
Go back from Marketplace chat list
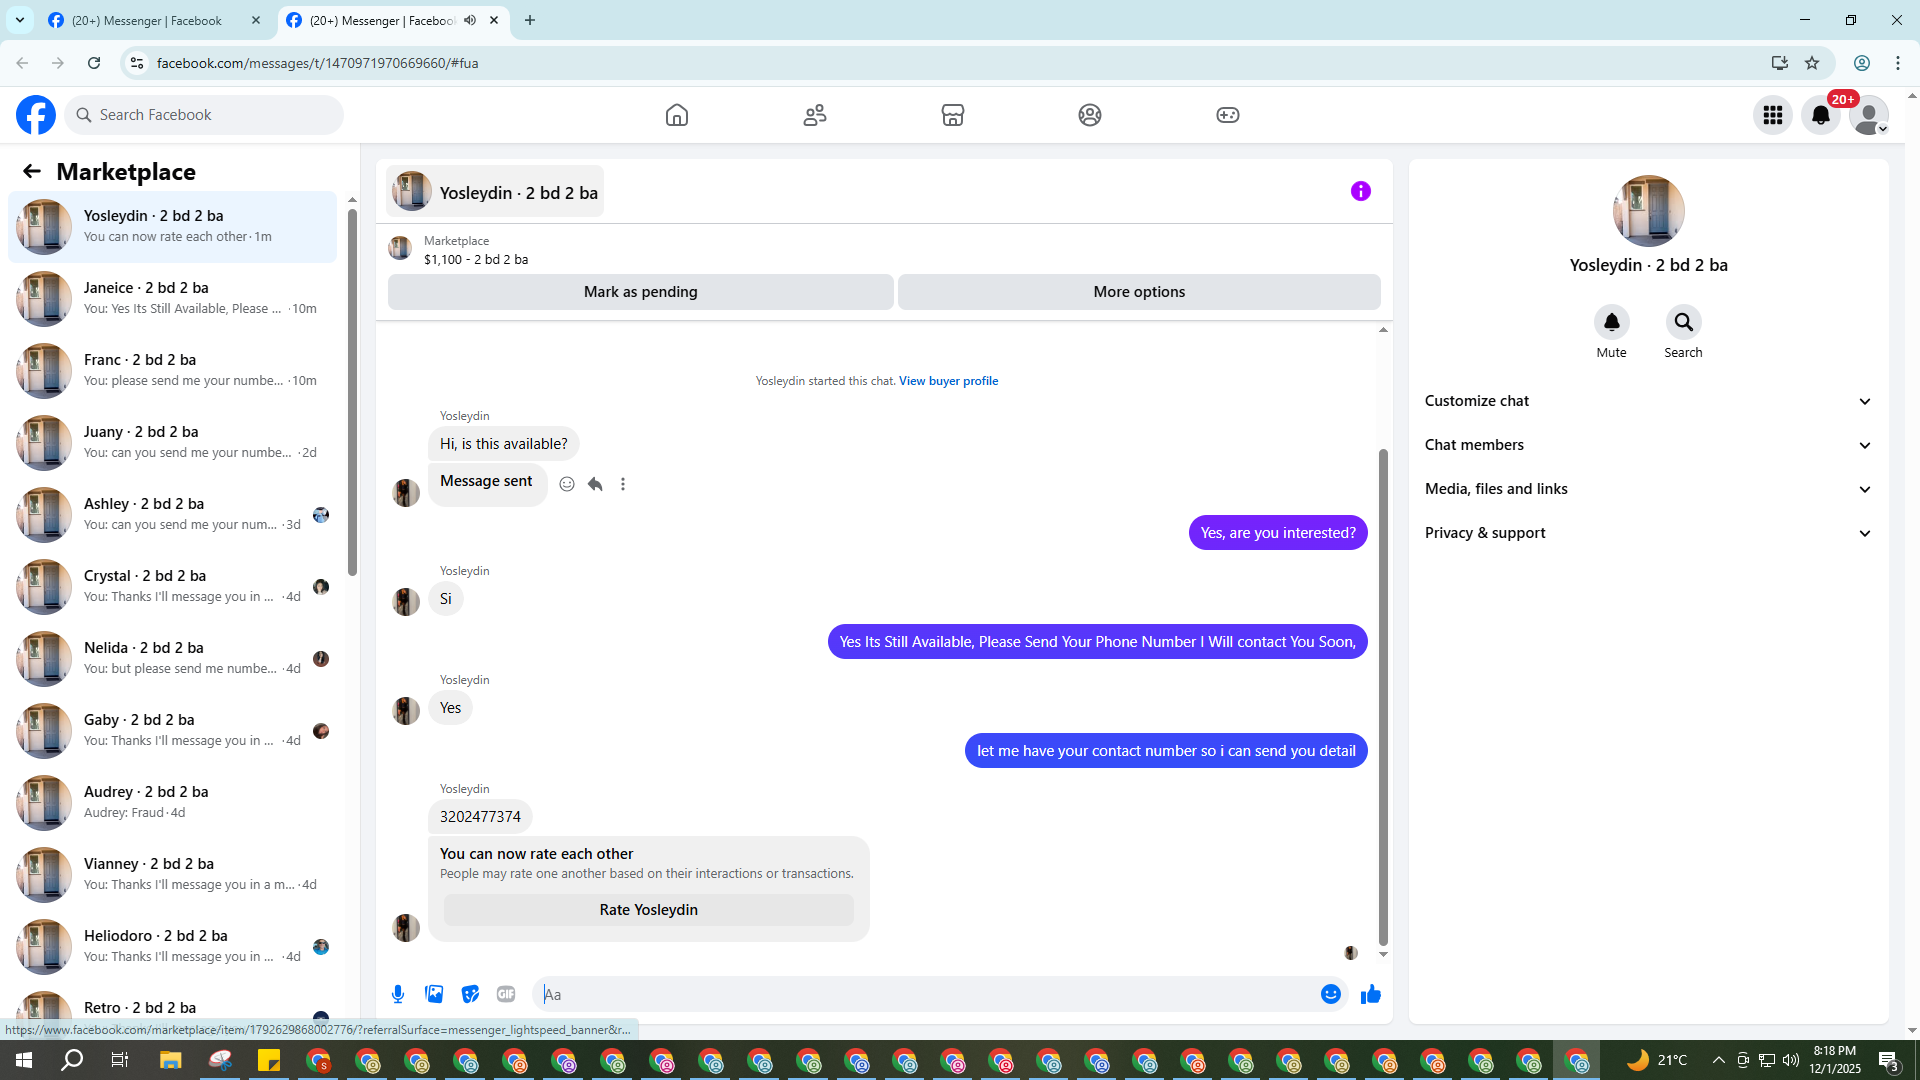32,172
